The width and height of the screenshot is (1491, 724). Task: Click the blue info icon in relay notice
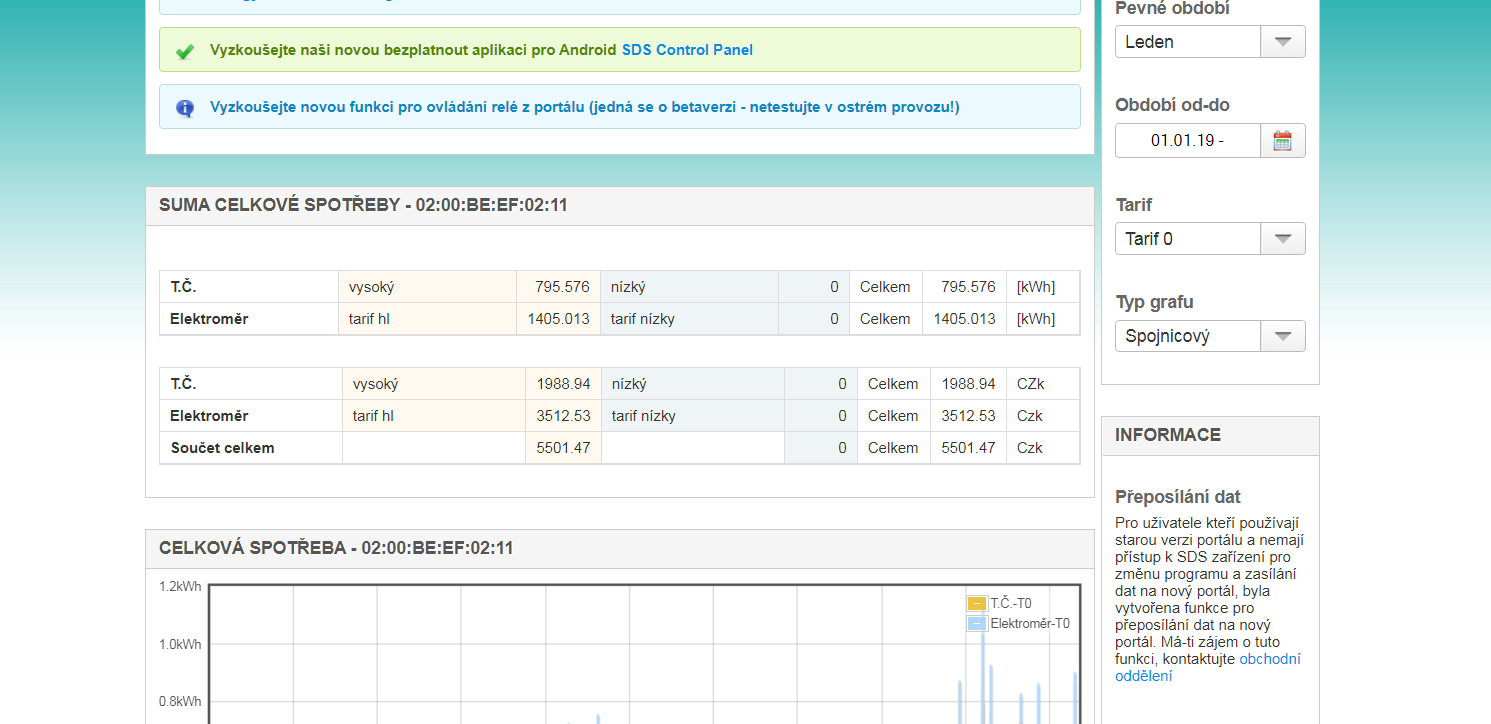tap(185, 108)
